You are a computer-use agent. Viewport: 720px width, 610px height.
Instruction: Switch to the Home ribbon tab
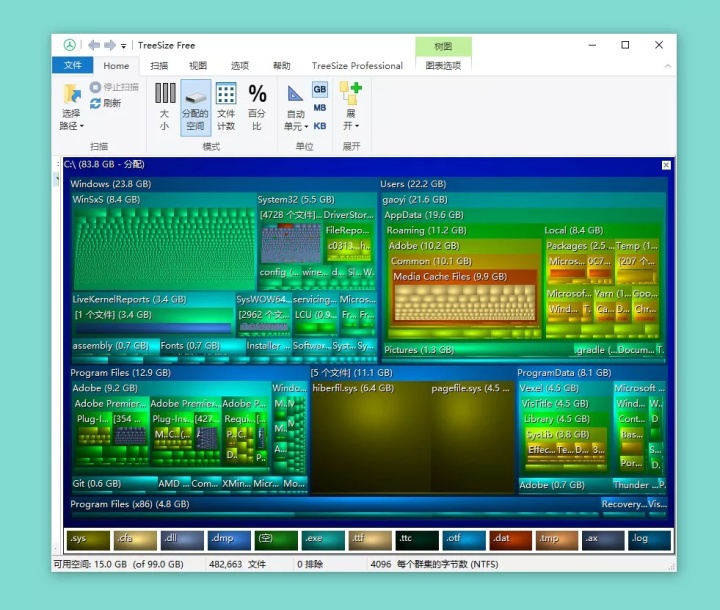(x=116, y=66)
